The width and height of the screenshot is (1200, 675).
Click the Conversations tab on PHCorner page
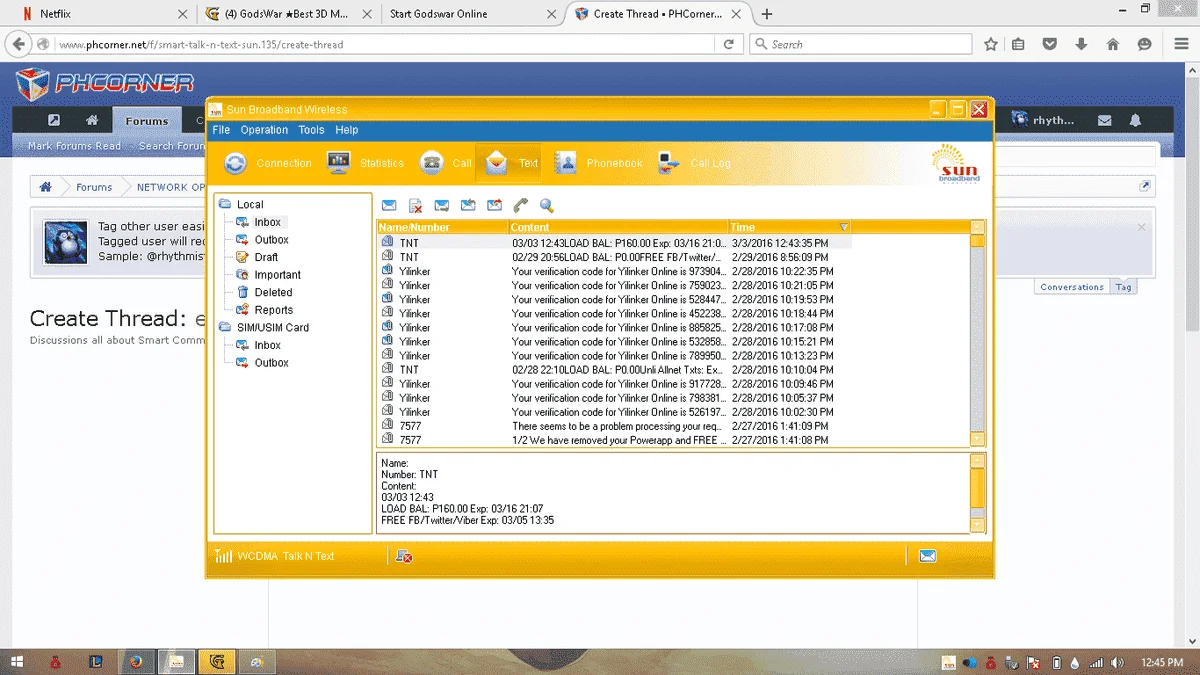point(1071,287)
